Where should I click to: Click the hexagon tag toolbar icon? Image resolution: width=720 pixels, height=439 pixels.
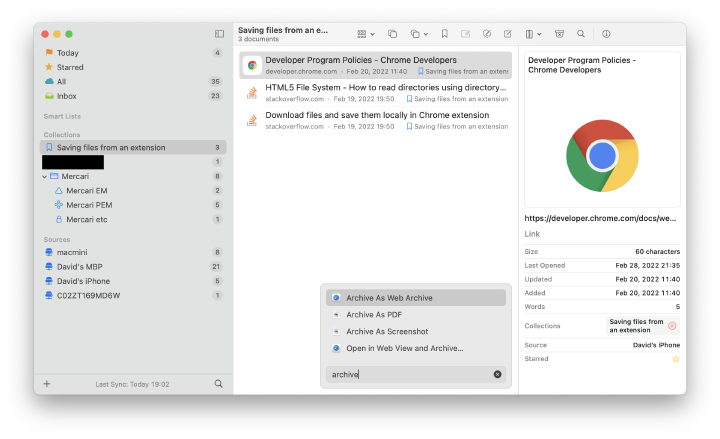pyautogui.click(x=487, y=34)
